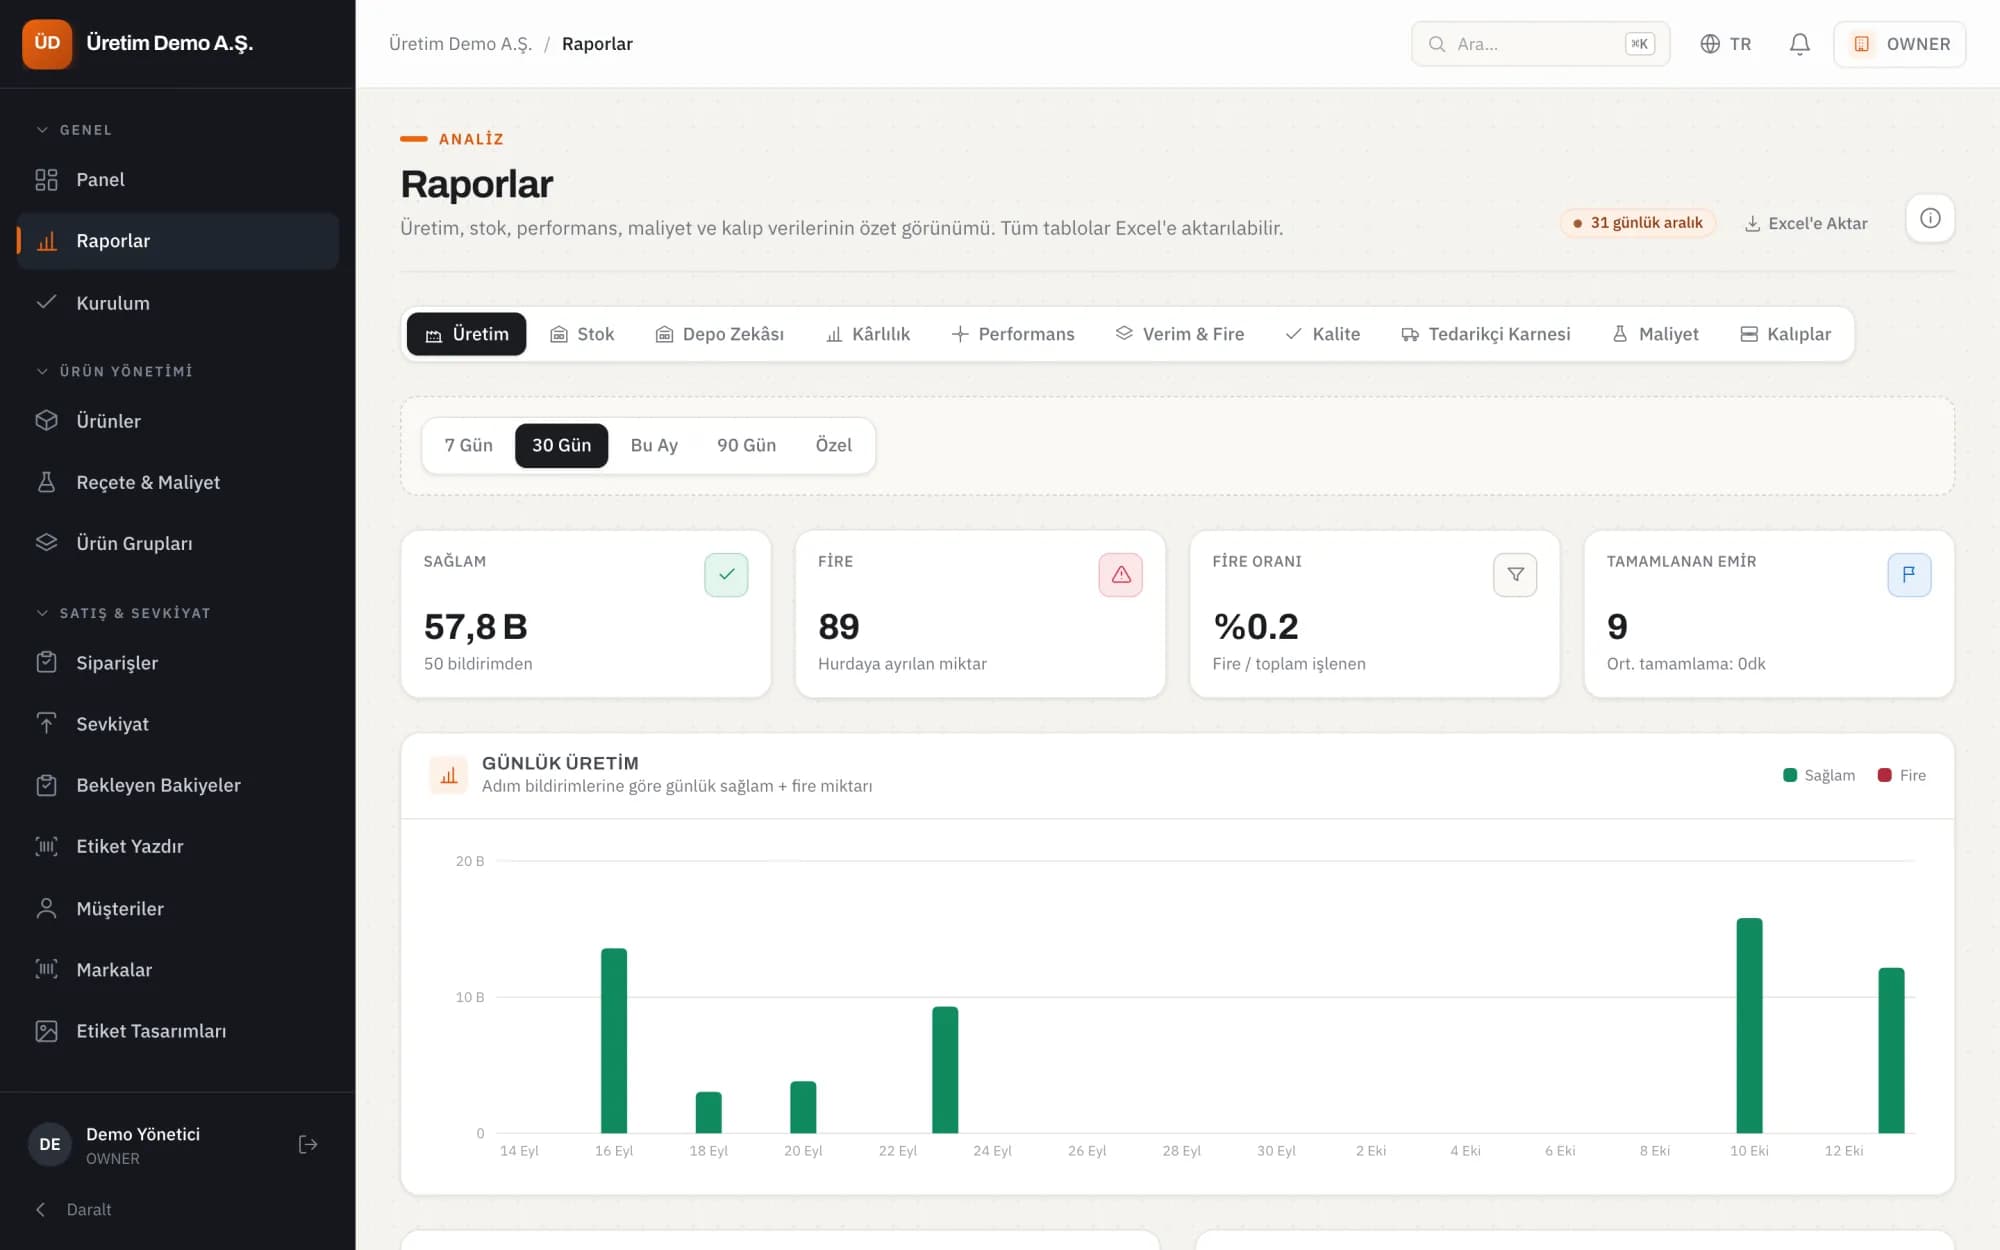Open the Verim & Fire tab
Viewport: 2000px width, 1250px height.
pyautogui.click(x=1180, y=334)
